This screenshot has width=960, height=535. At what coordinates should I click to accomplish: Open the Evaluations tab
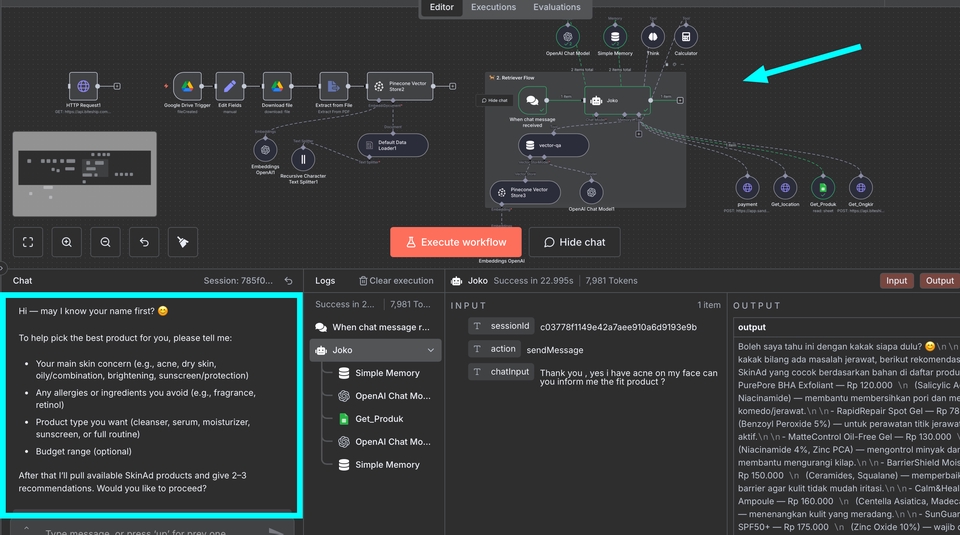[557, 7]
